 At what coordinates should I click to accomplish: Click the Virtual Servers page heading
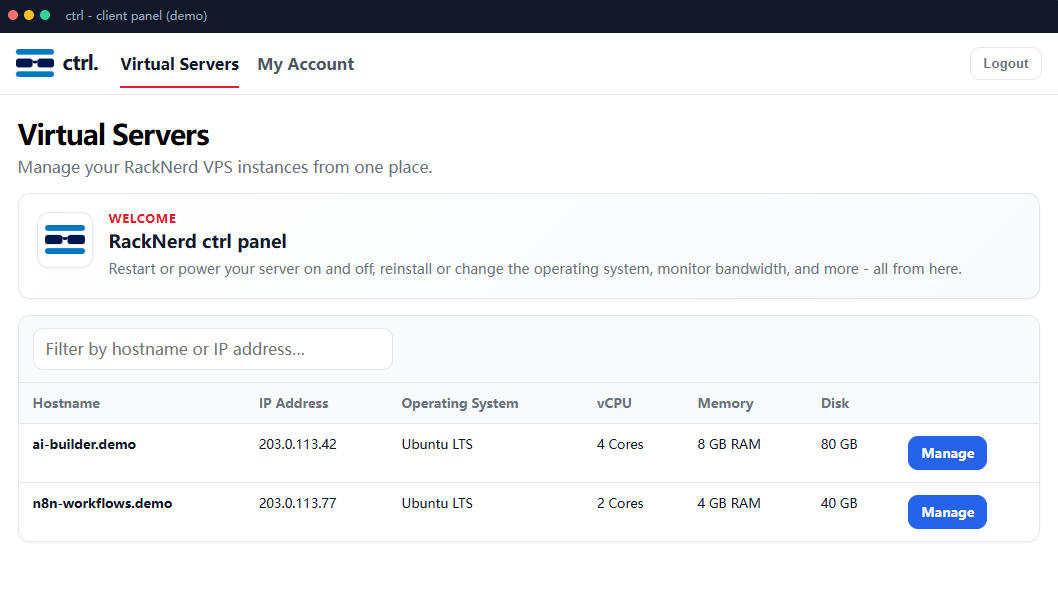pos(113,135)
